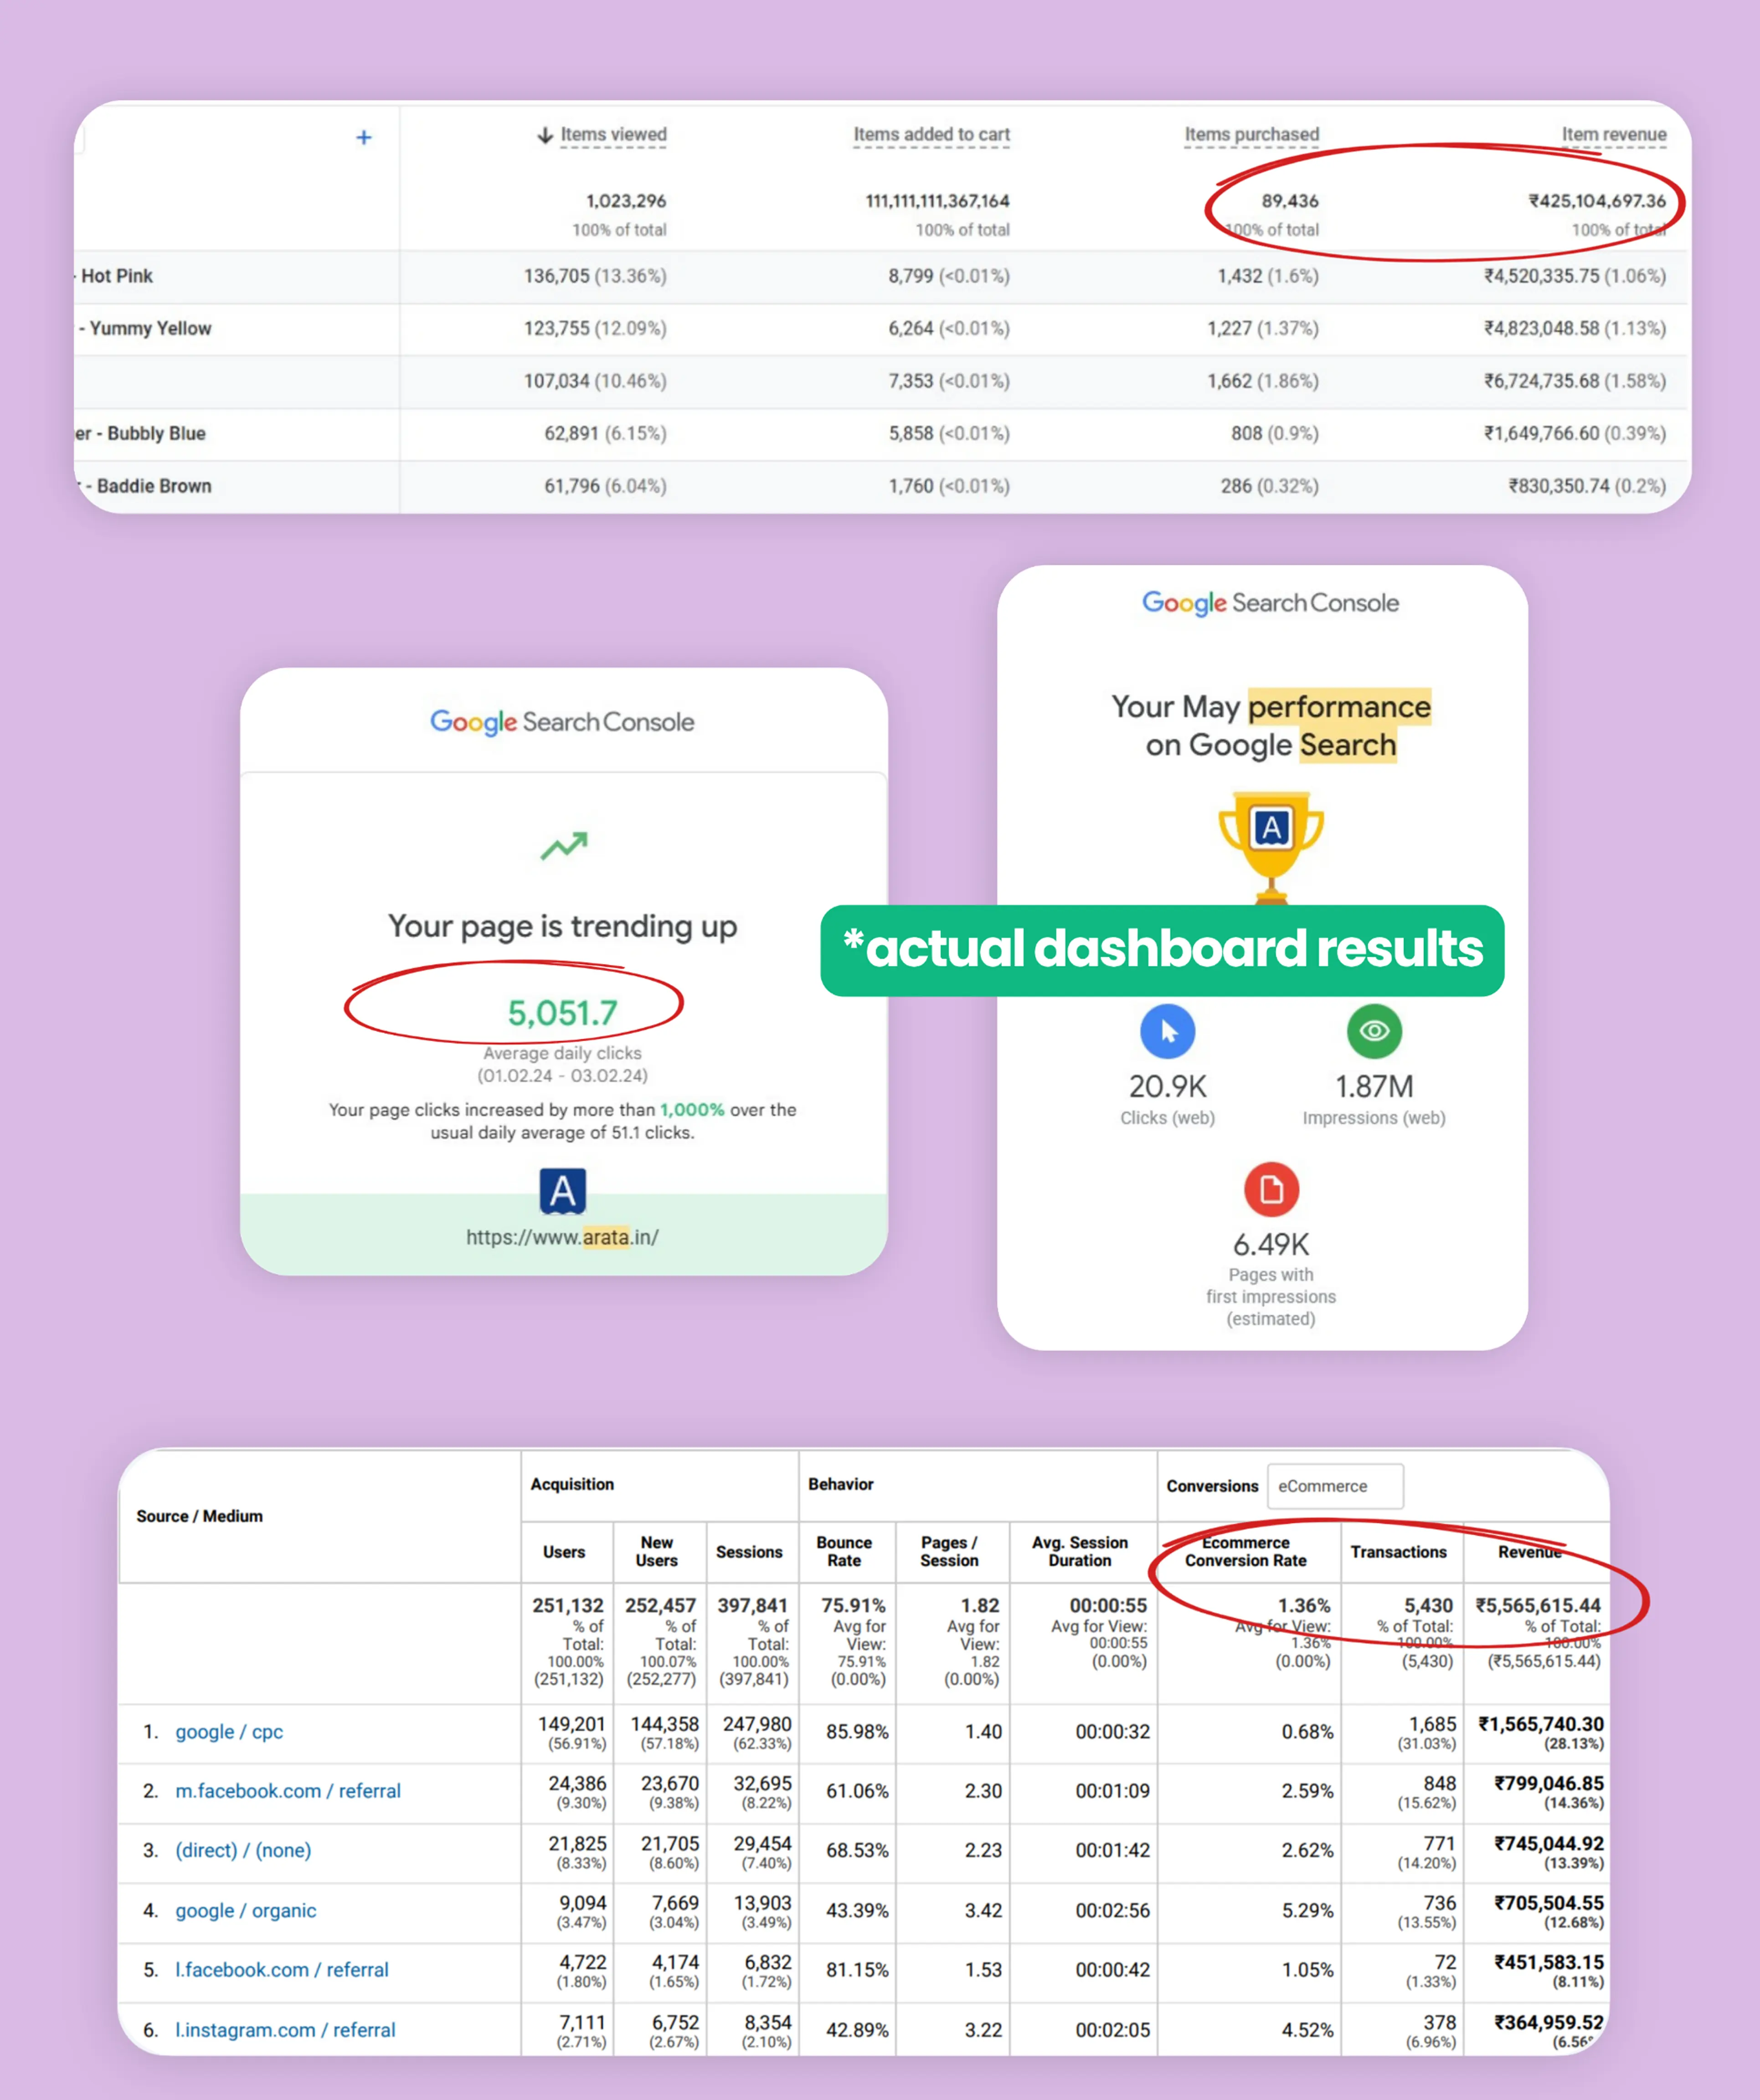Click the descending sort arrow beside Items viewed

pyautogui.click(x=545, y=134)
